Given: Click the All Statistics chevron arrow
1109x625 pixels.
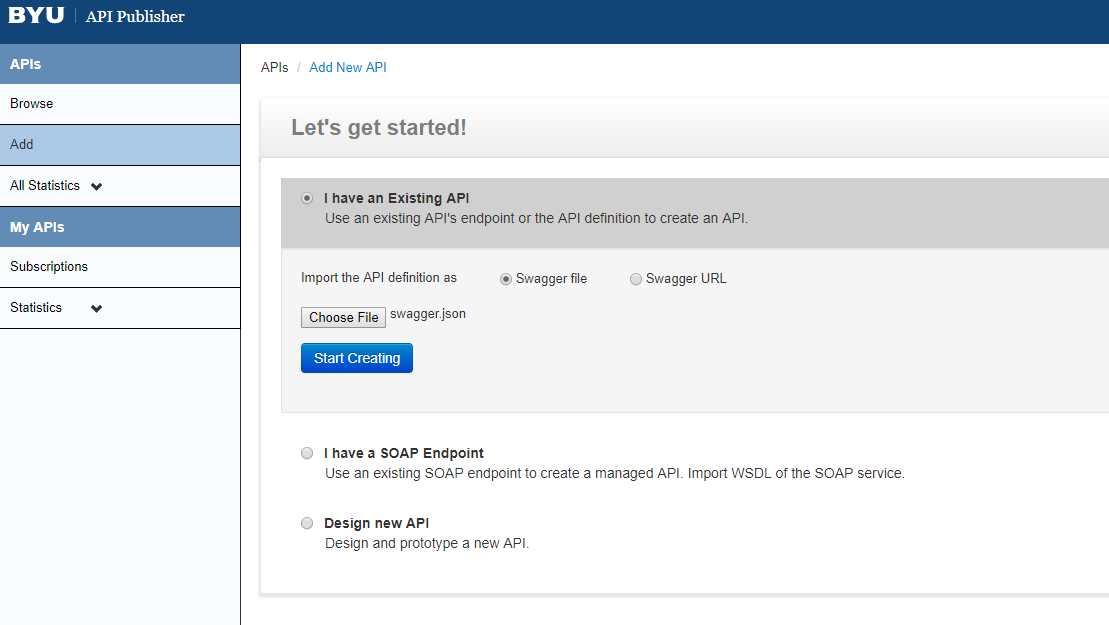Looking at the screenshot, I should (97, 187).
